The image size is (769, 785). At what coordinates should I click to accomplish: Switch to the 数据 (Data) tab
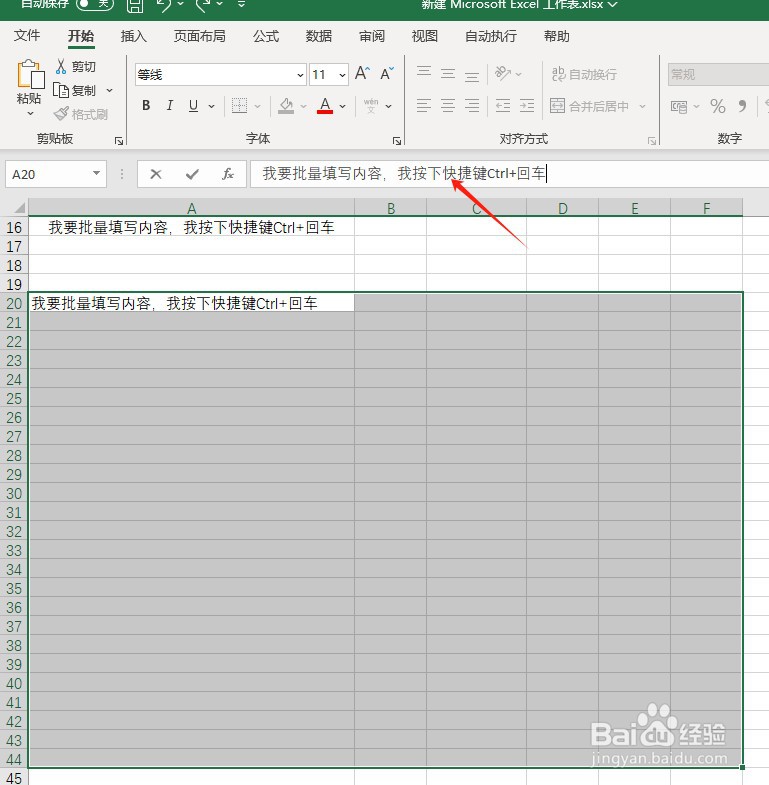point(319,36)
